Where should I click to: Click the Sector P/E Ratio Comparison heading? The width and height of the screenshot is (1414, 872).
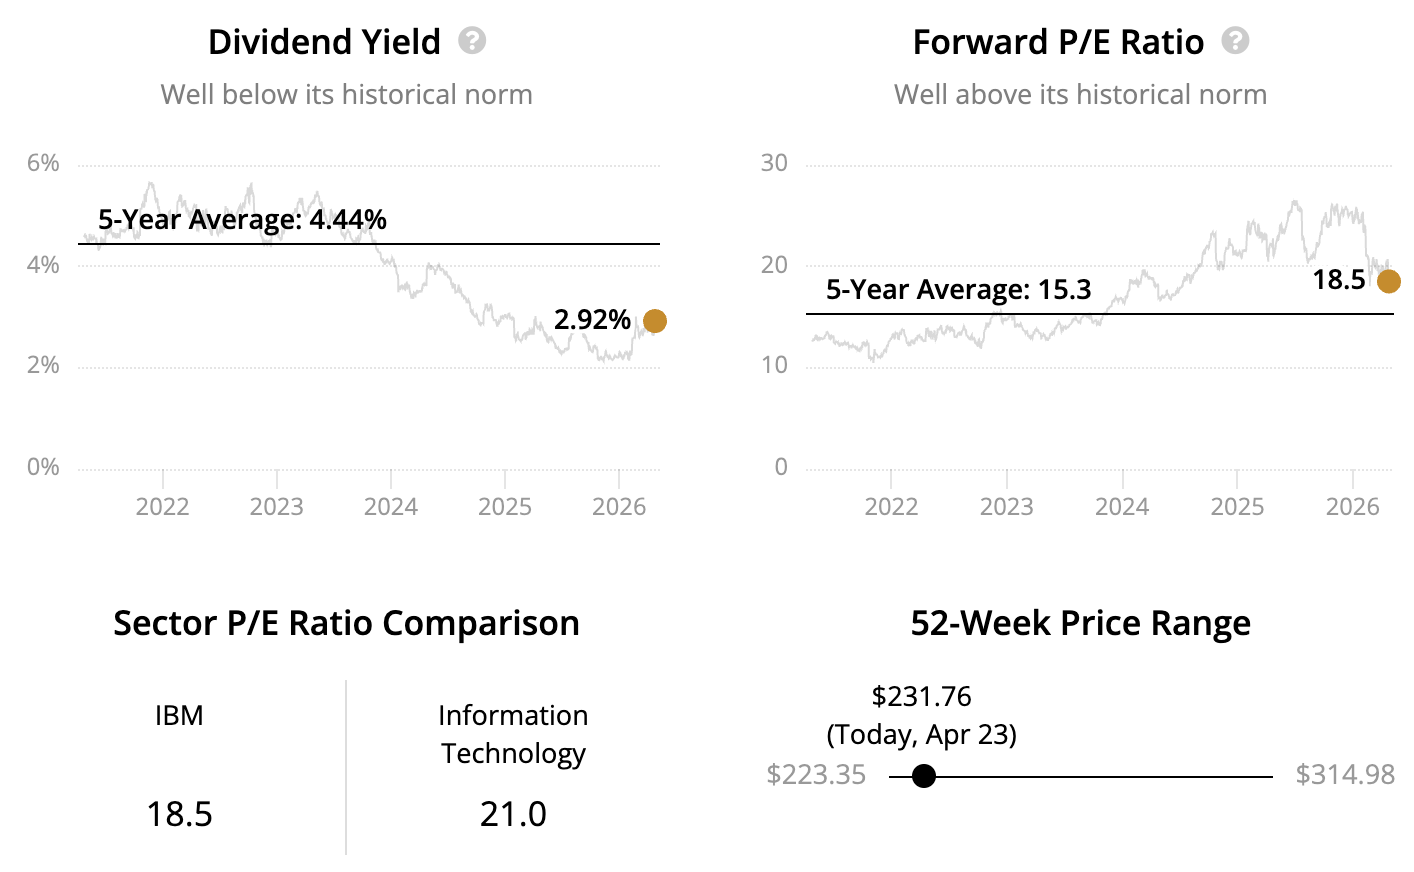click(x=346, y=623)
